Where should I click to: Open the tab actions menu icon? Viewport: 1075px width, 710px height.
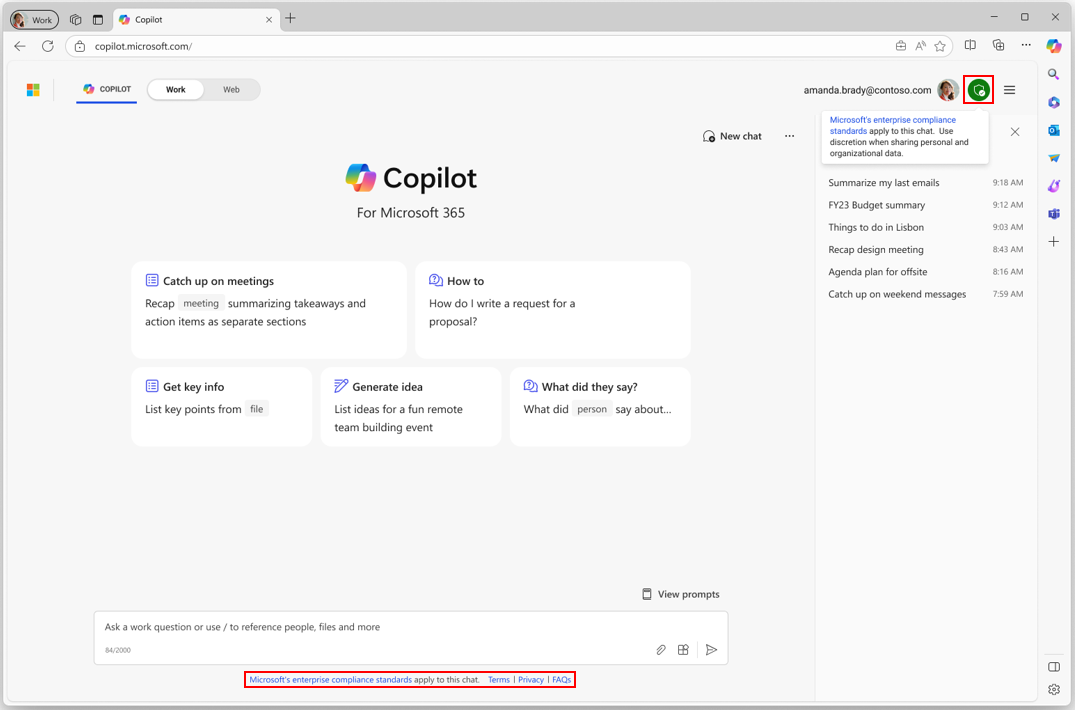point(98,20)
